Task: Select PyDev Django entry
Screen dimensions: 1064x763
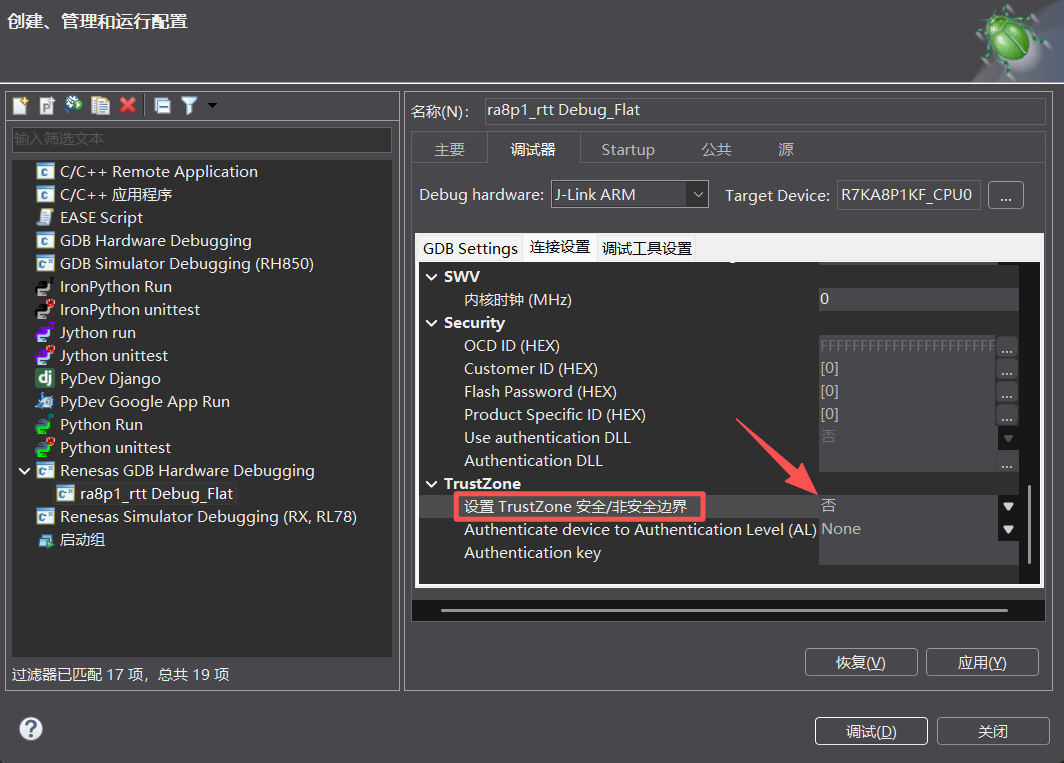Action: click(x=110, y=379)
